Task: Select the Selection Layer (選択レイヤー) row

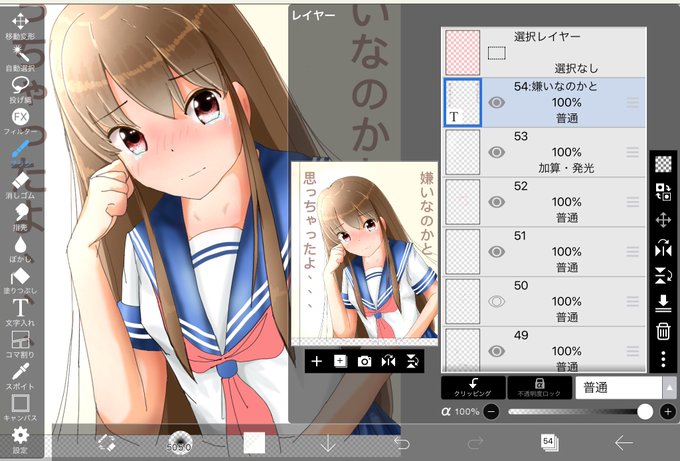Action: (544, 52)
